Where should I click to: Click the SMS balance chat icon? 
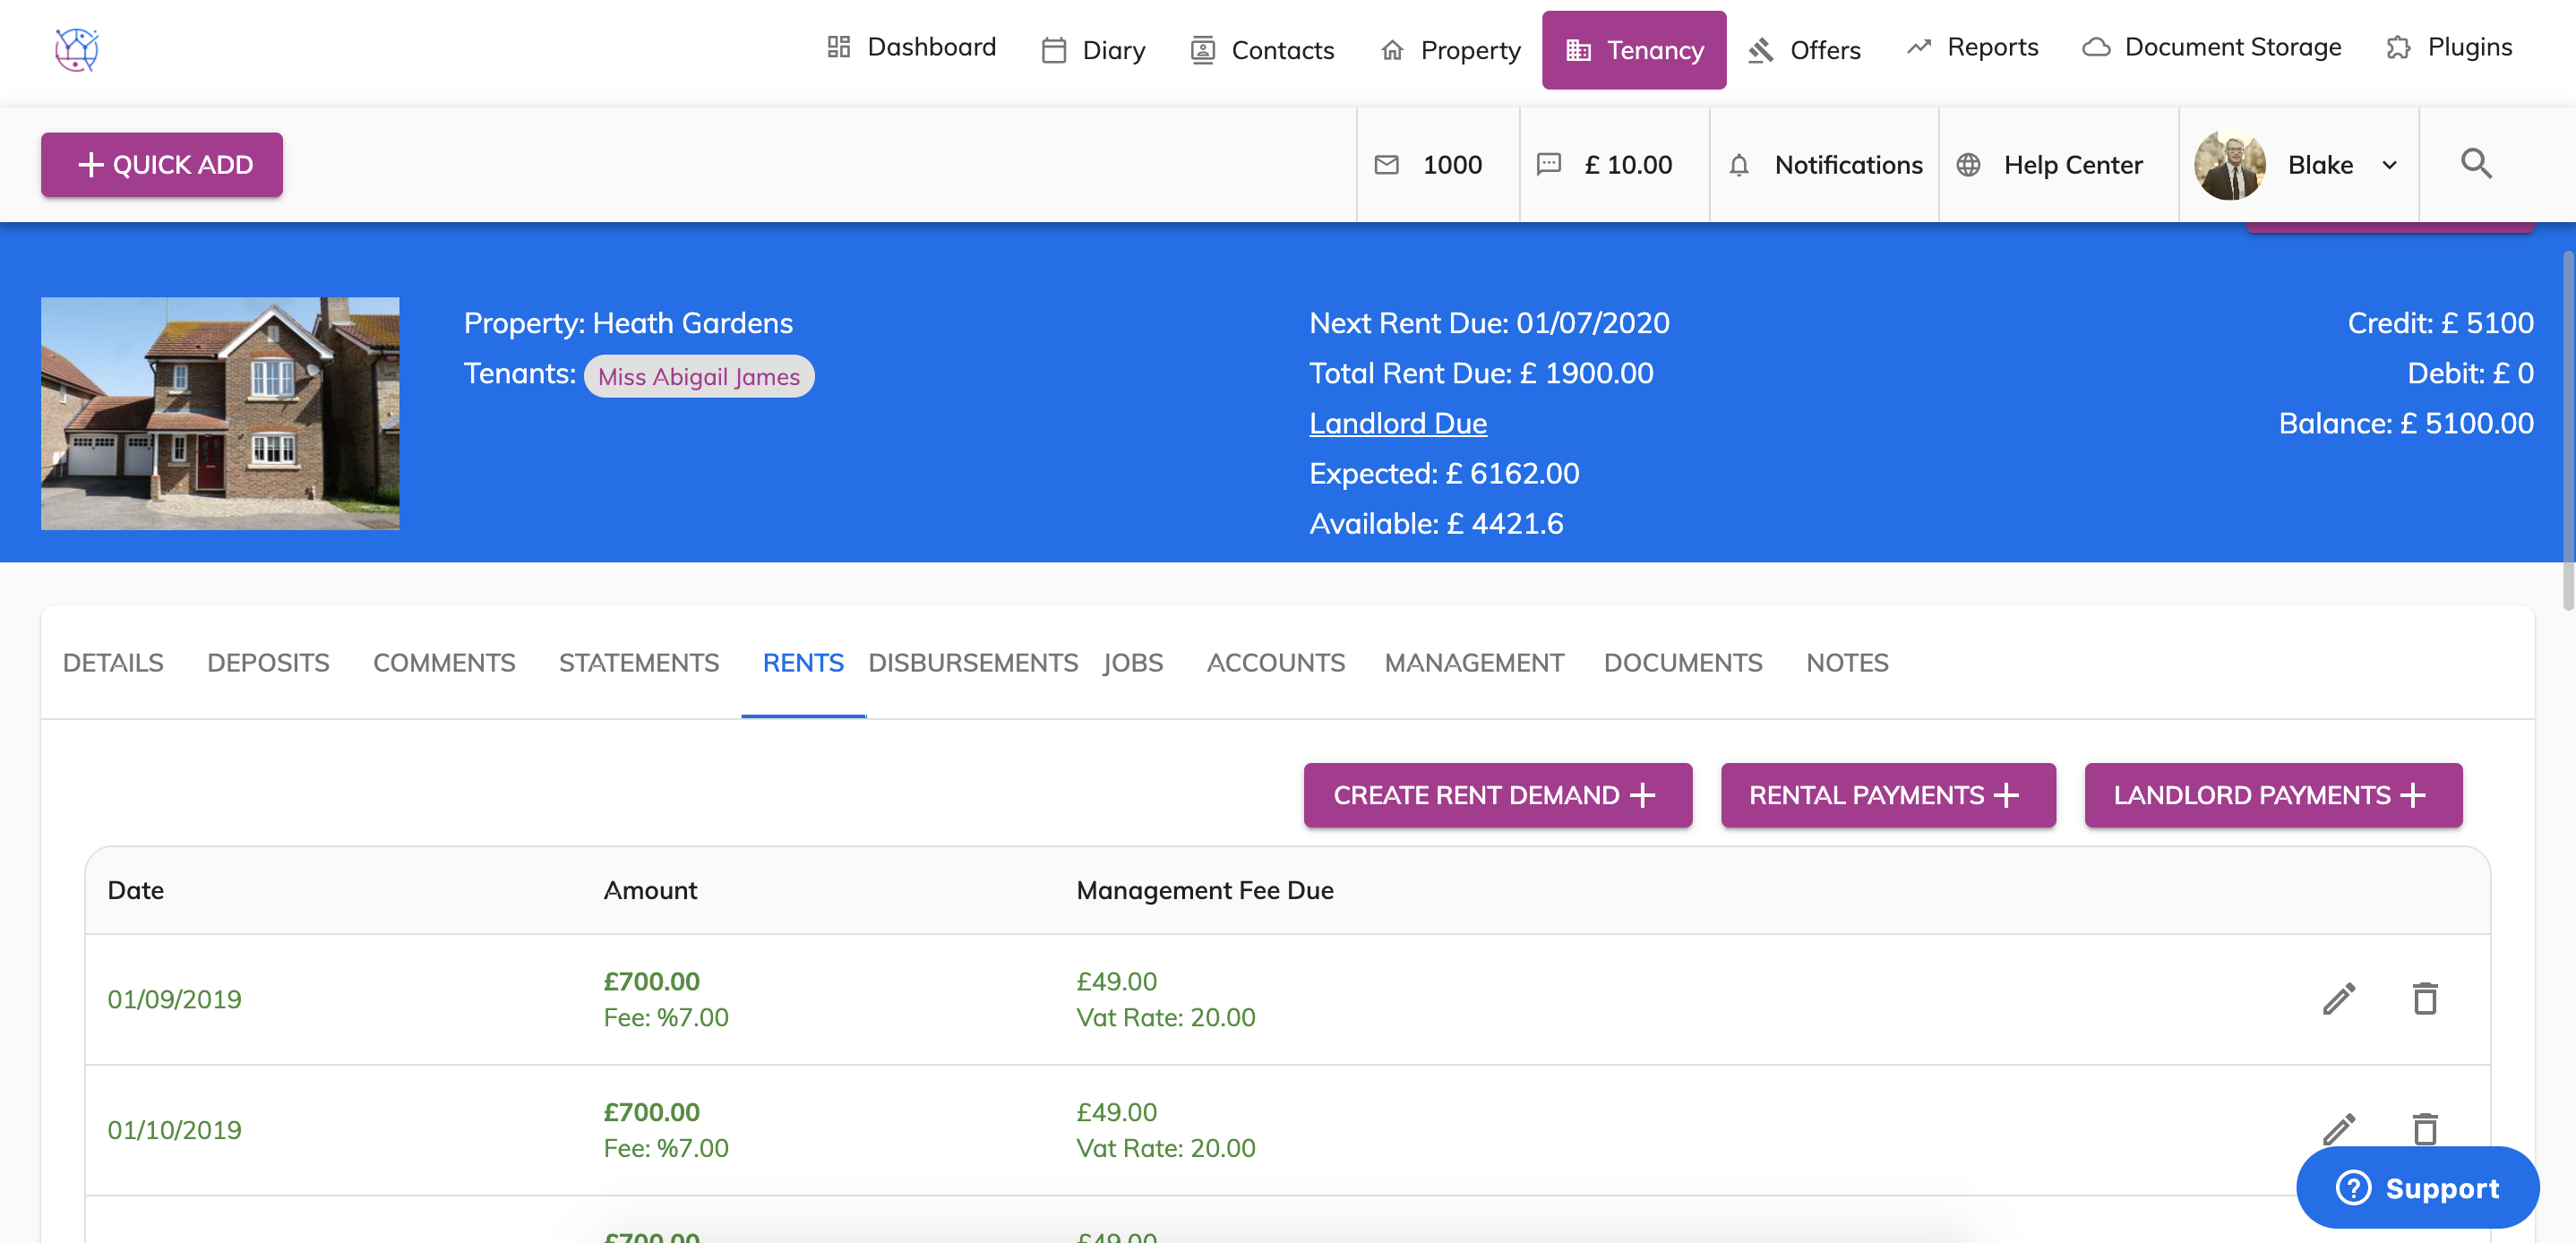(x=1548, y=165)
